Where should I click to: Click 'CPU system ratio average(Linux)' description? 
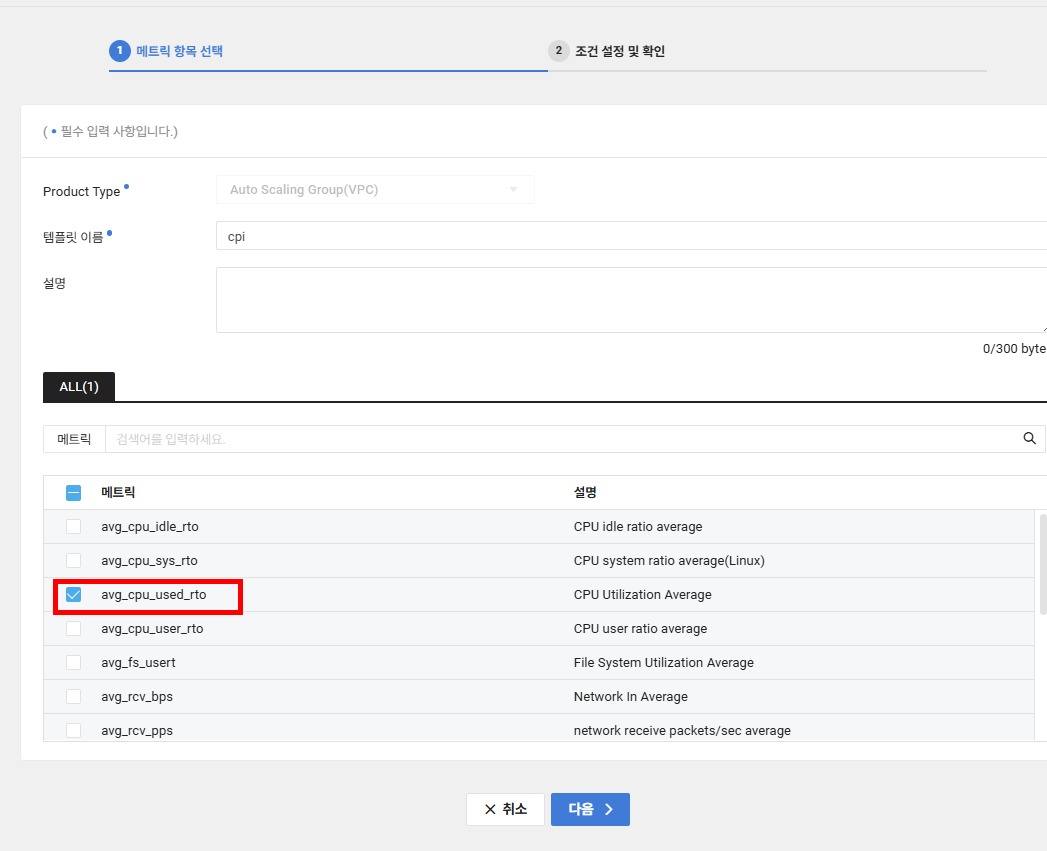(669, 560)
